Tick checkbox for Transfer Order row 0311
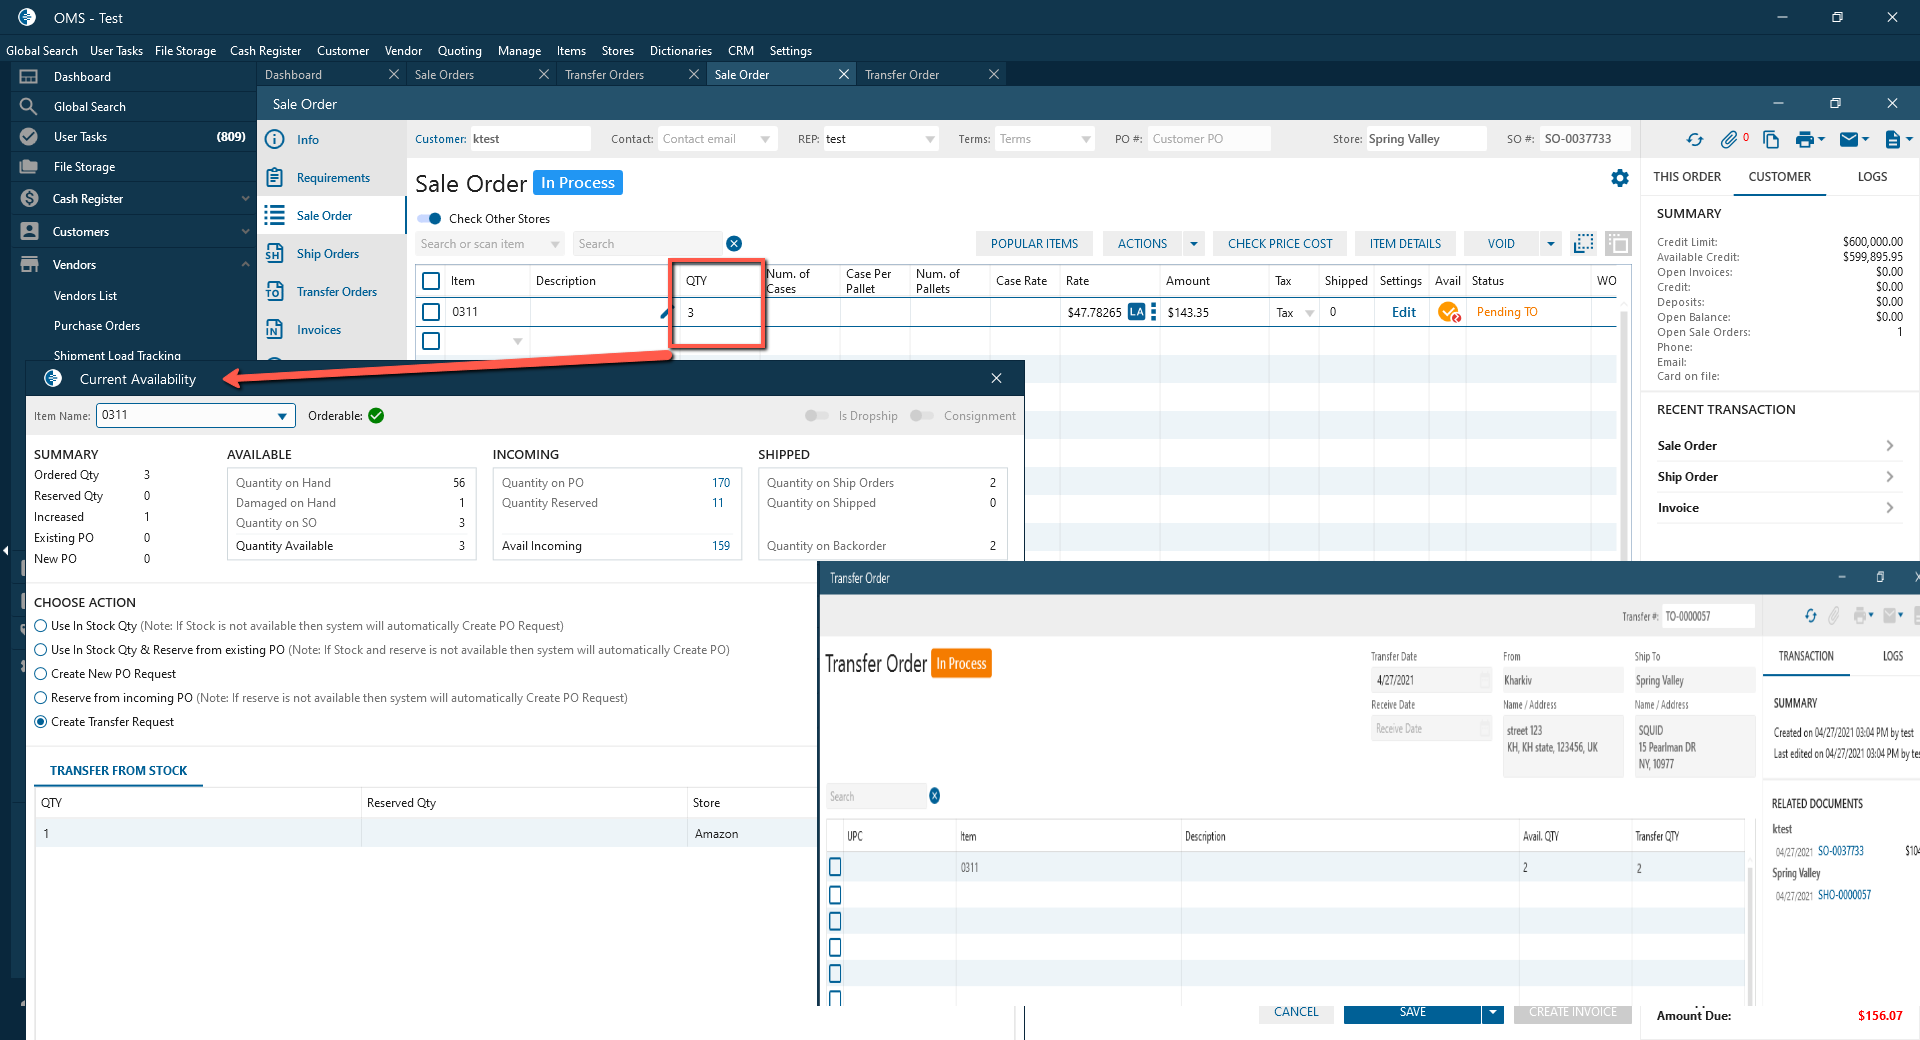This screenshot has width=1920, height=1040. coord(835,867)
